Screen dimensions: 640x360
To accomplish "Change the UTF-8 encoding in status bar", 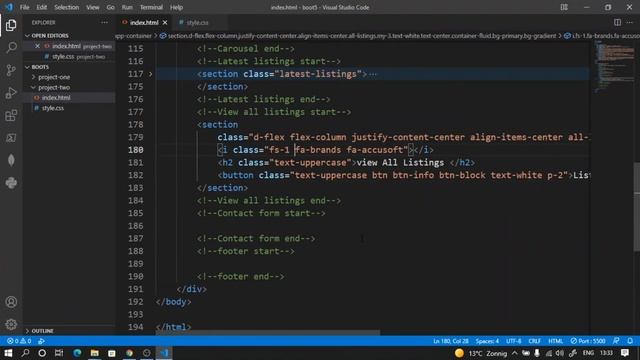I will pyautogui.click(x=513, y=341).
